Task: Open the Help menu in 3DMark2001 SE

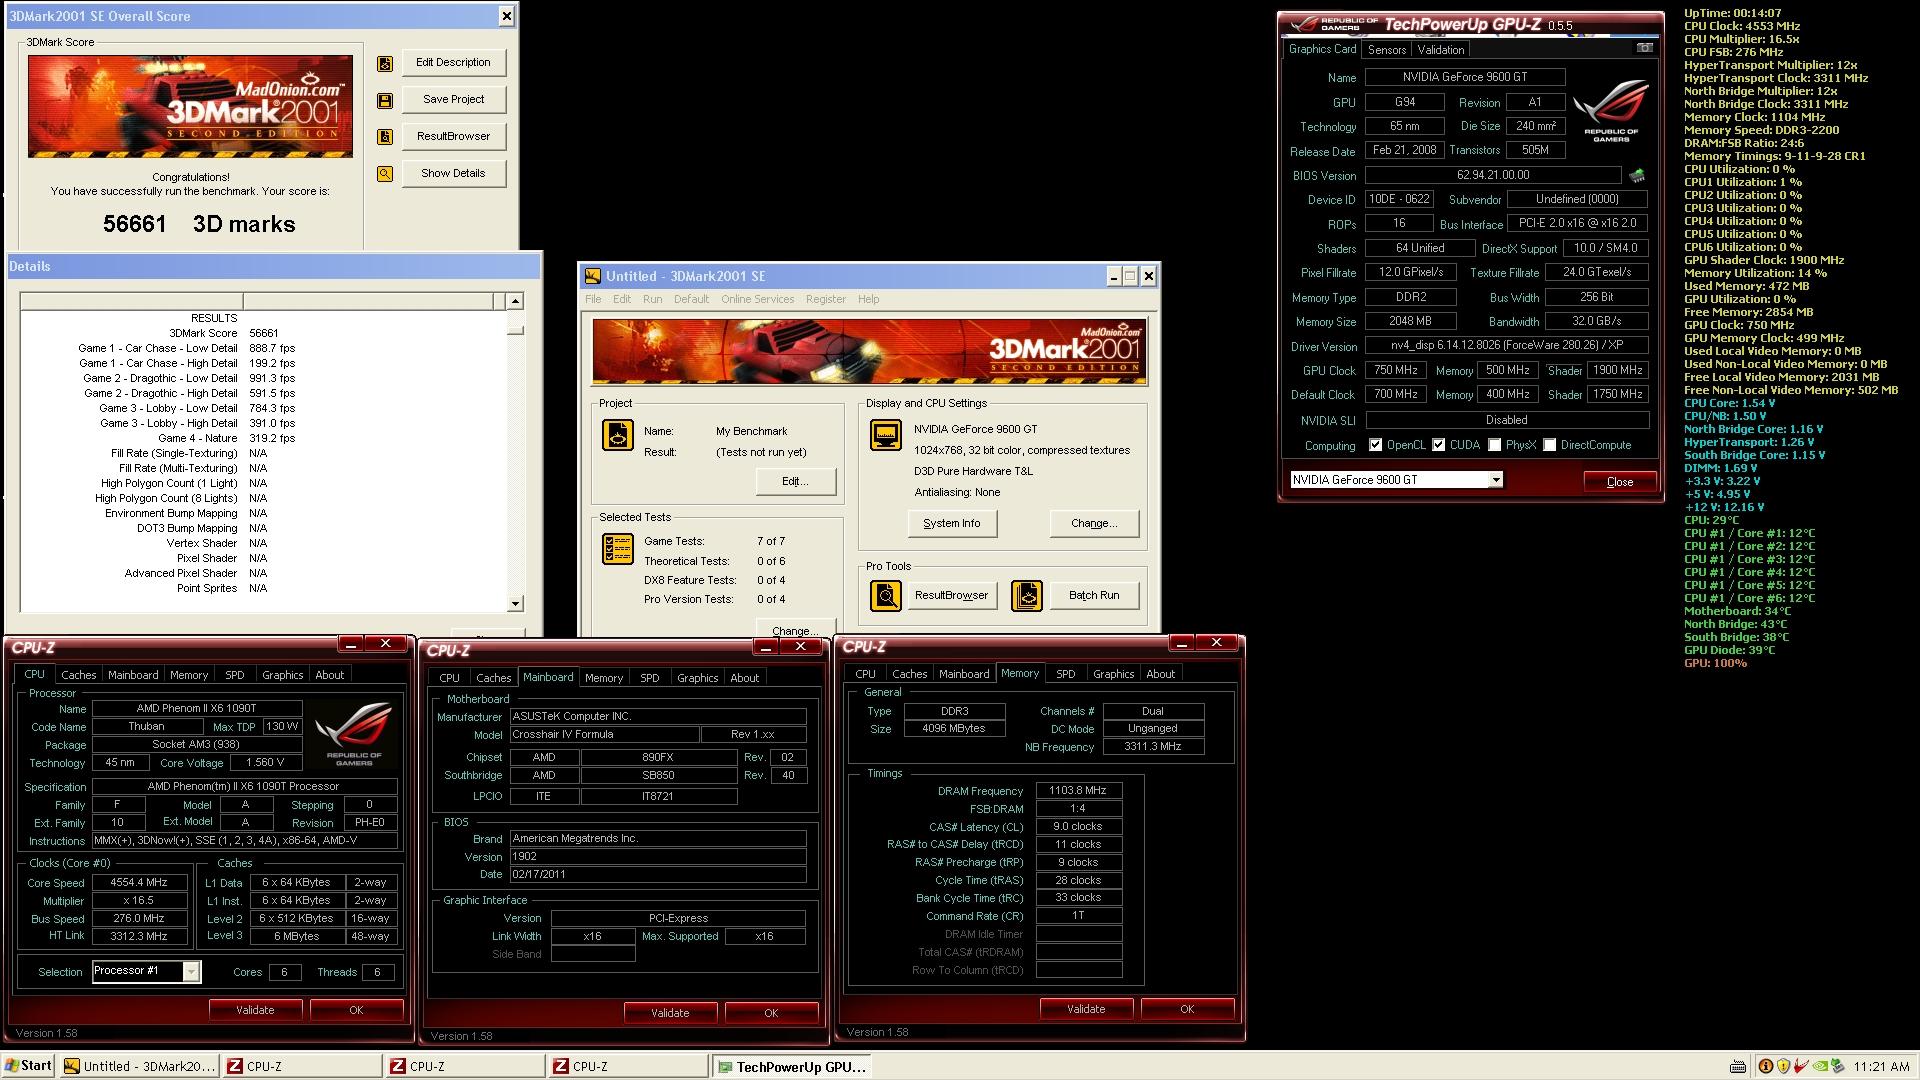Action: point(868,299)
